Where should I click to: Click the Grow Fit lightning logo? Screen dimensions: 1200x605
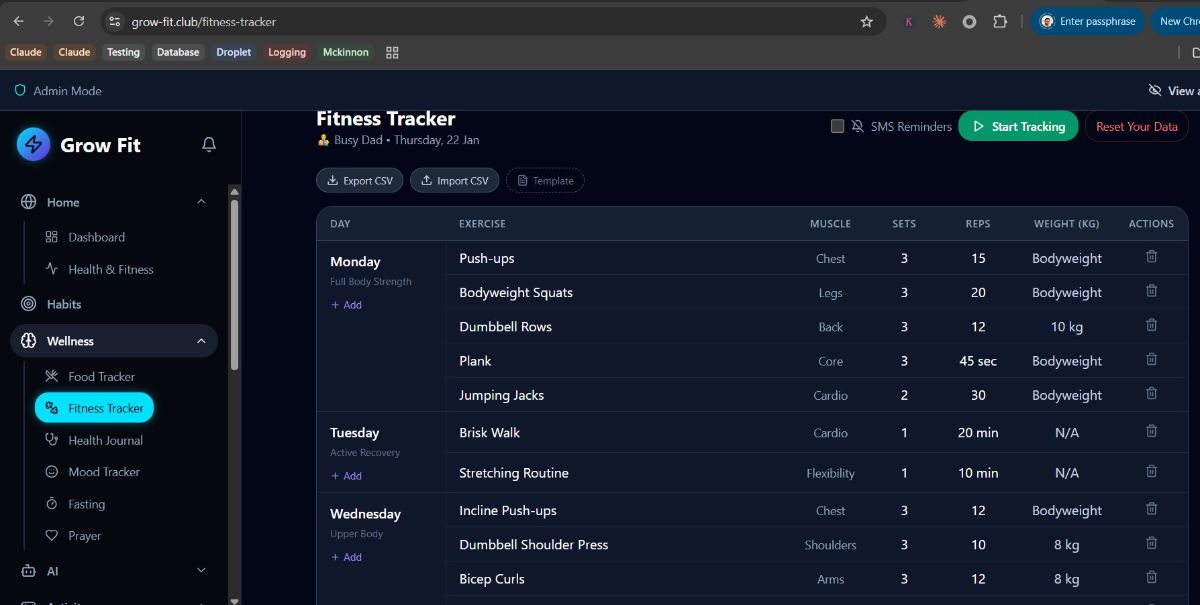33,145
